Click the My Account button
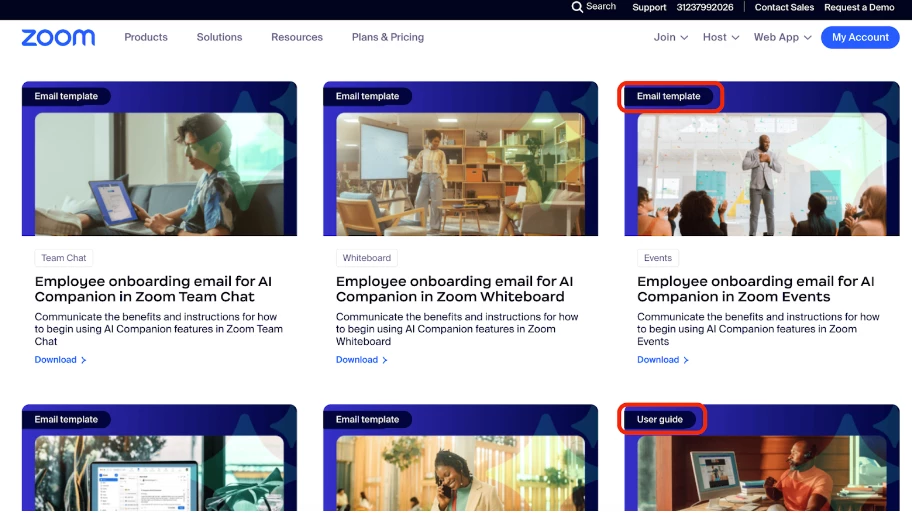The width and height of the screenshot is (912, 519). click(x=860, y=37)
